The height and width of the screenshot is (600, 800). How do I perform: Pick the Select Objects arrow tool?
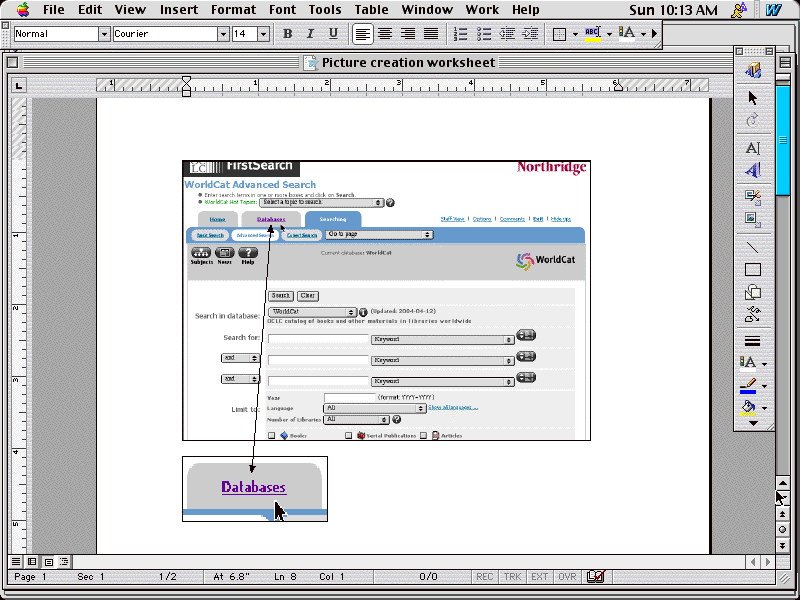tap(753, 97)
